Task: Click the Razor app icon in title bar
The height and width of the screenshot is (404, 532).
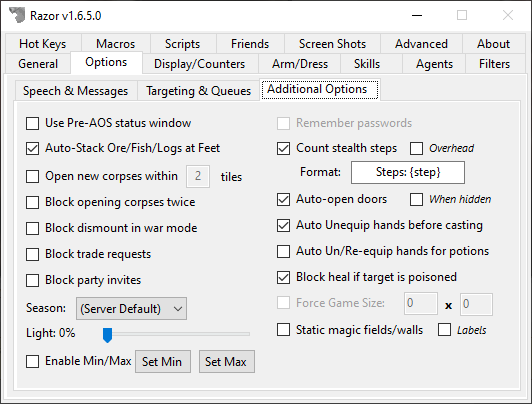Action: [x=17, y=15]
